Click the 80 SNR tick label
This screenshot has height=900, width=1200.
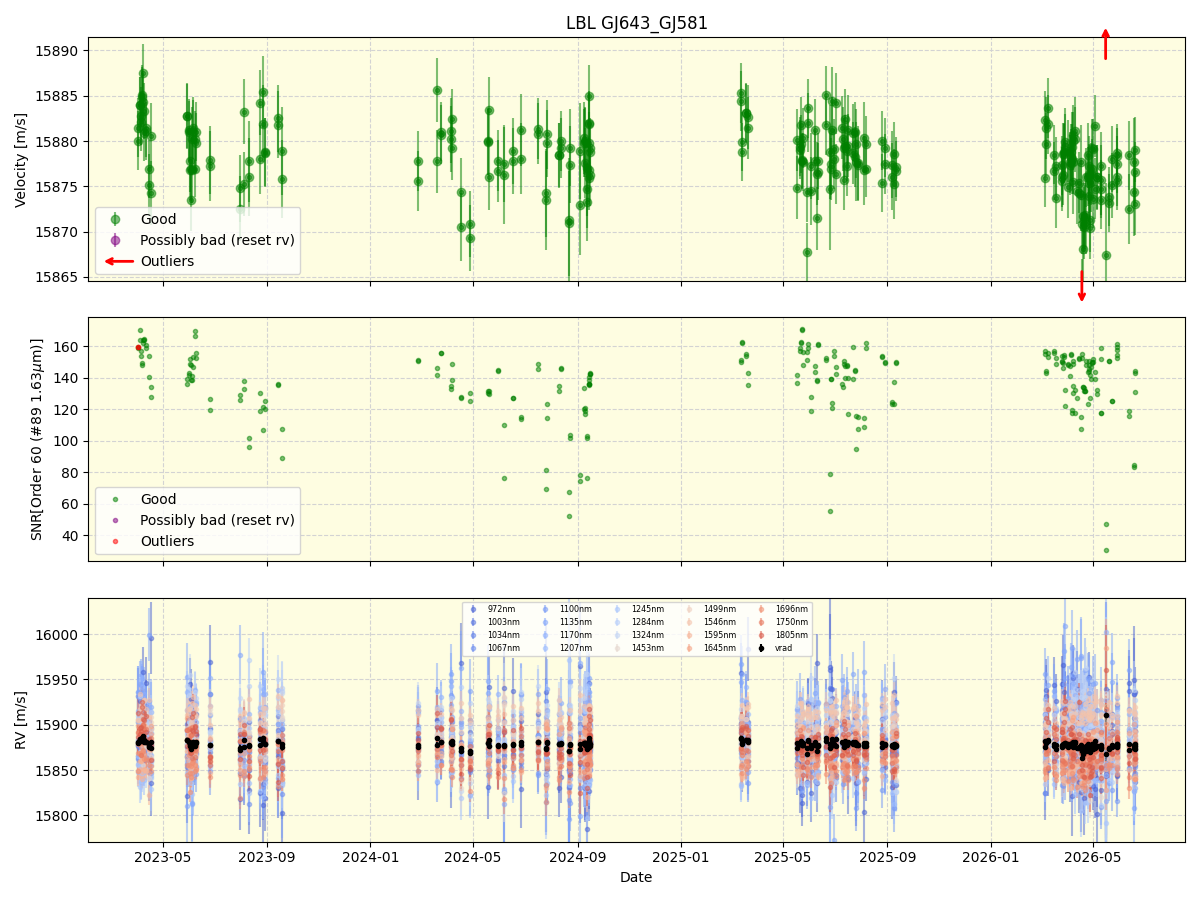(x=71, y=473)
